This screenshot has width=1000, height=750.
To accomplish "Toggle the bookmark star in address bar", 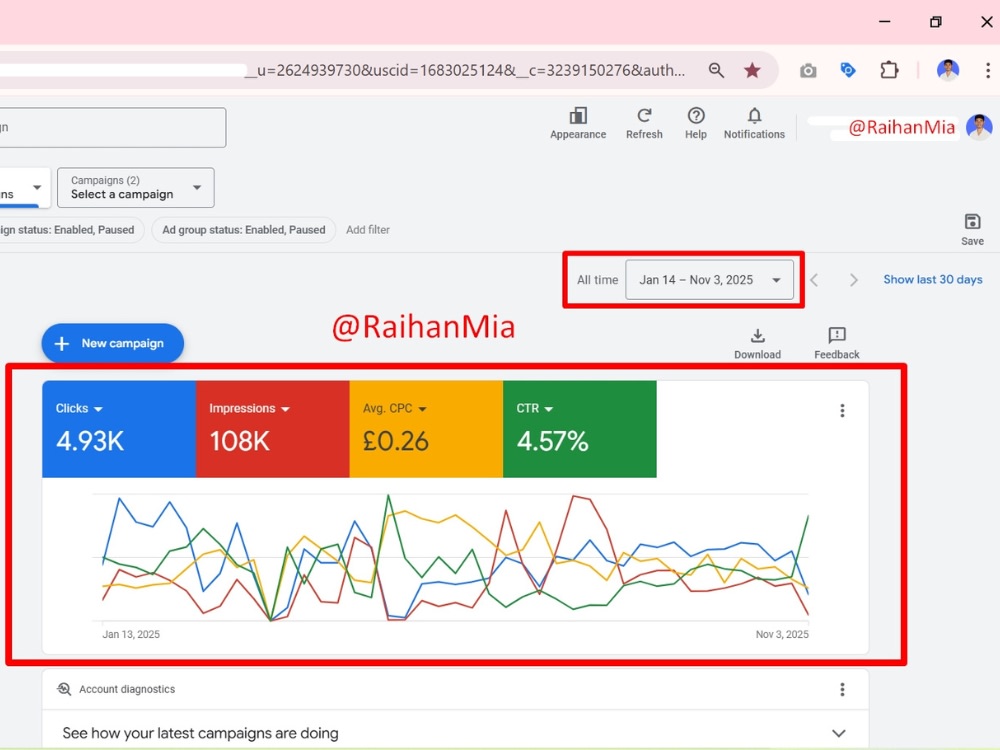I will tap(753, 70).
